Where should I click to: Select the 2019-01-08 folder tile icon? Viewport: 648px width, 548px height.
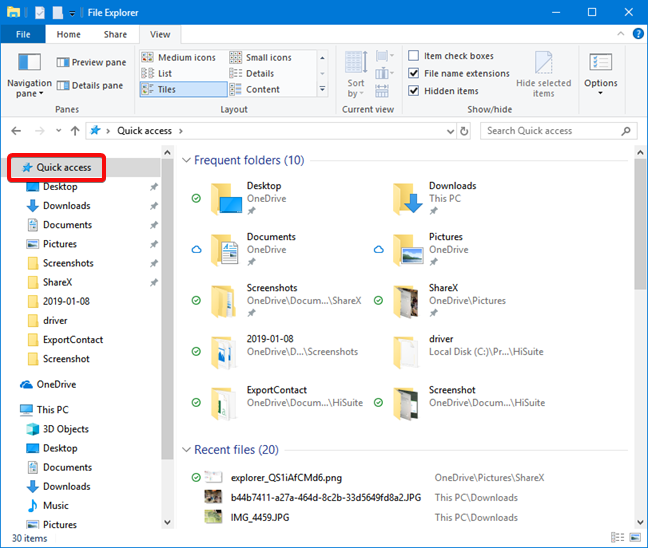tap(223, 352)
